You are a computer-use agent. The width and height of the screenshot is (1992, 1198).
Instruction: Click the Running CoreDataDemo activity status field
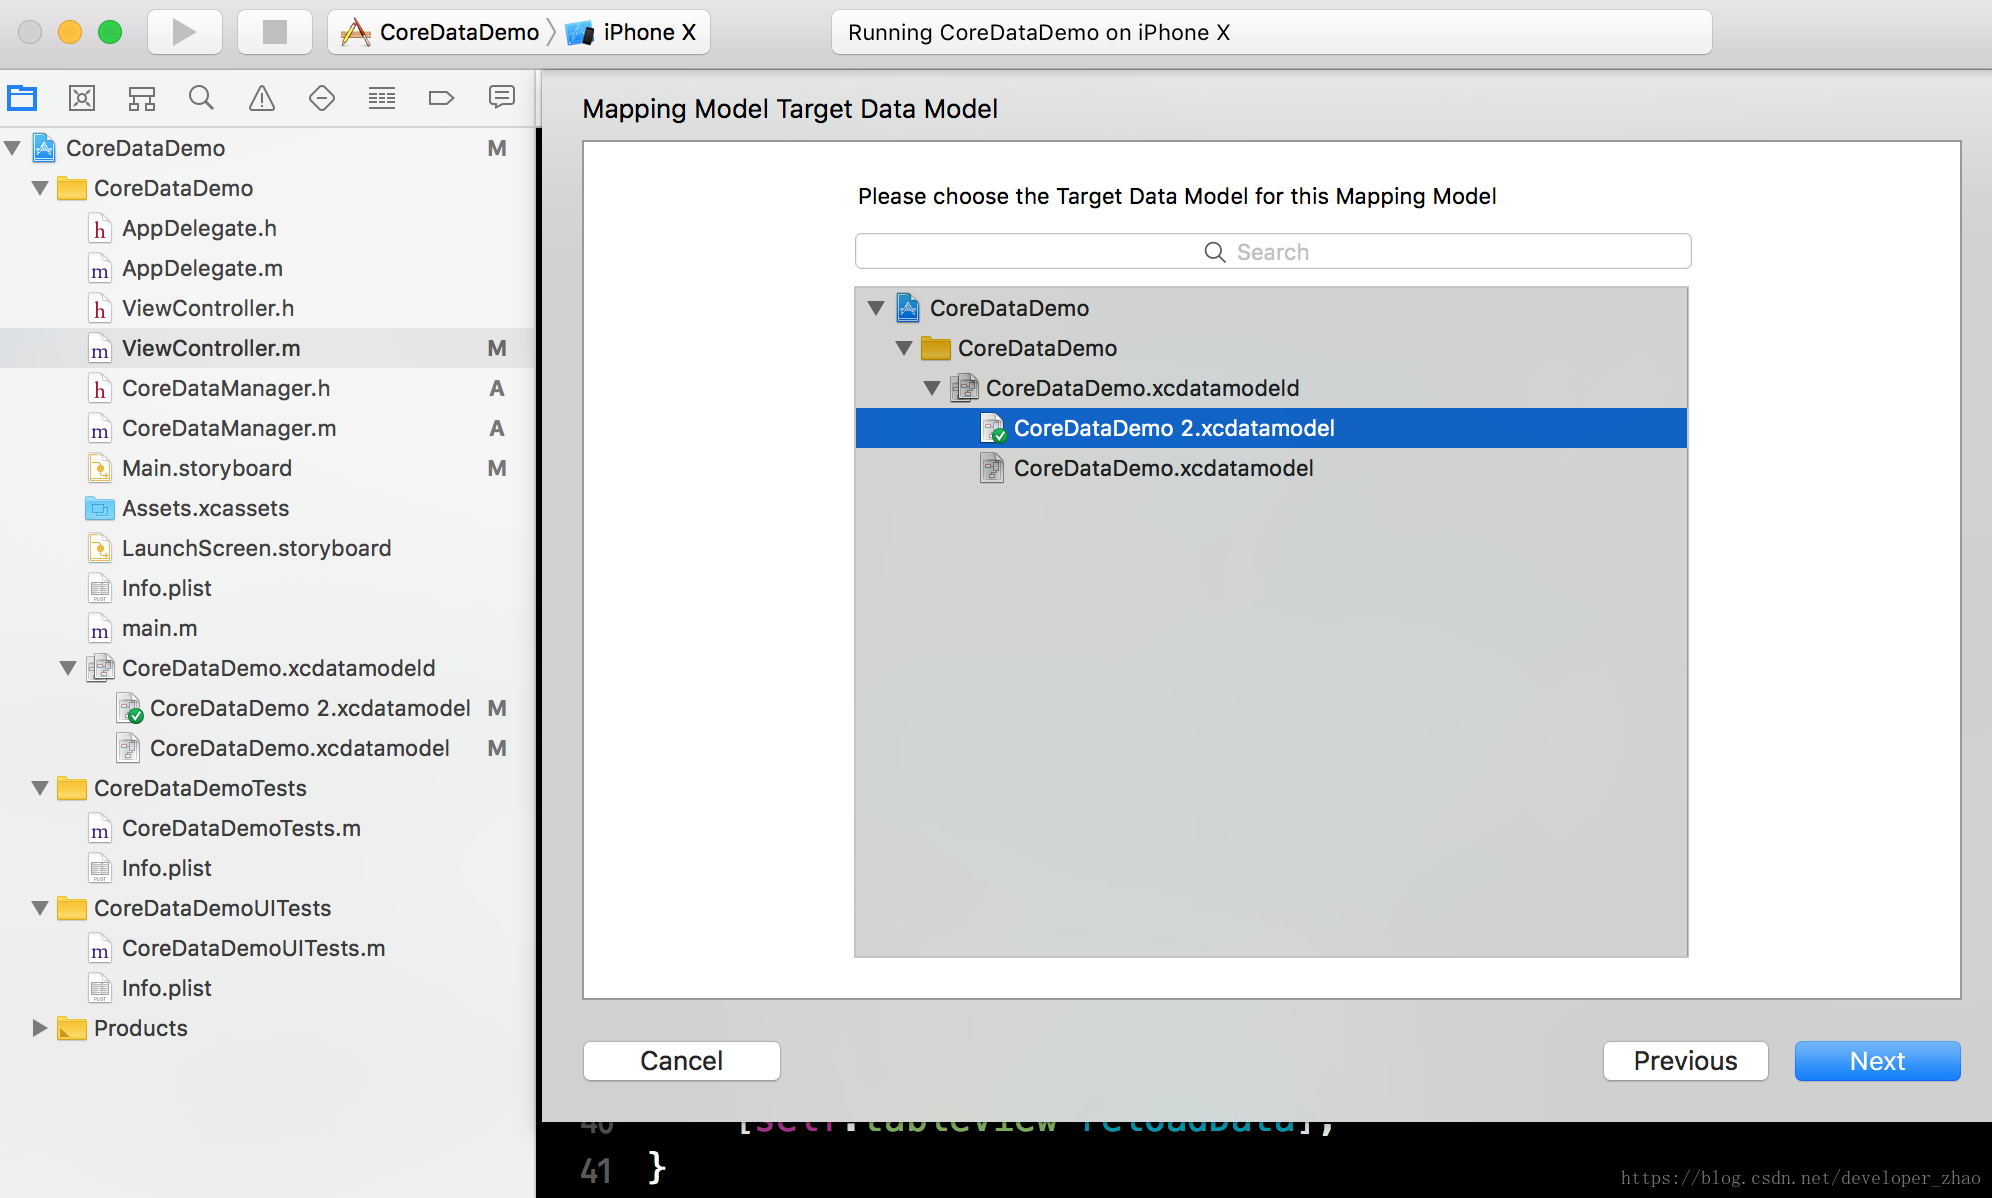pyautogui.click(x=1271, y=32)
